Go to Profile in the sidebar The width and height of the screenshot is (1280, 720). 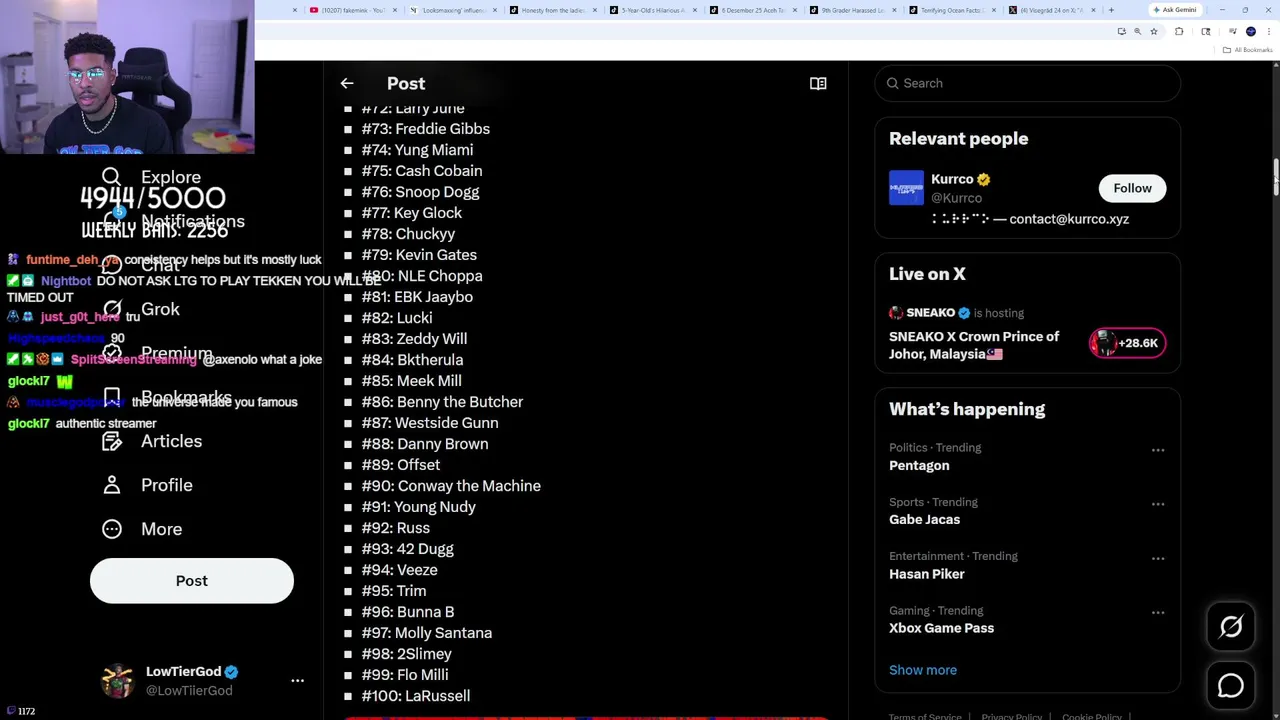coord(147,485)
